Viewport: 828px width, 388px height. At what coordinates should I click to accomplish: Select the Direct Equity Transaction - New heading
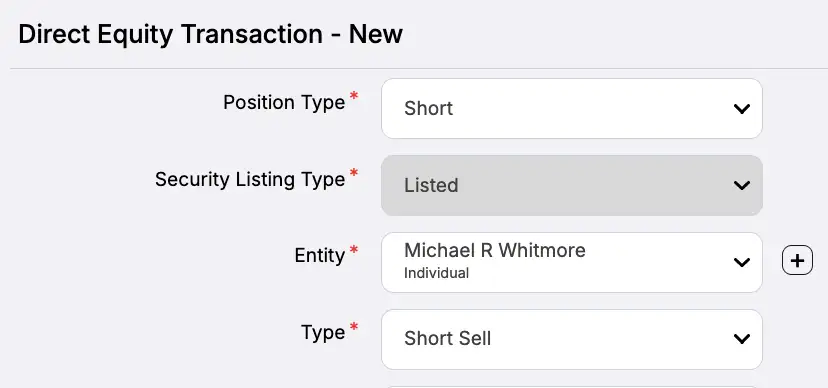click(210, 34)
